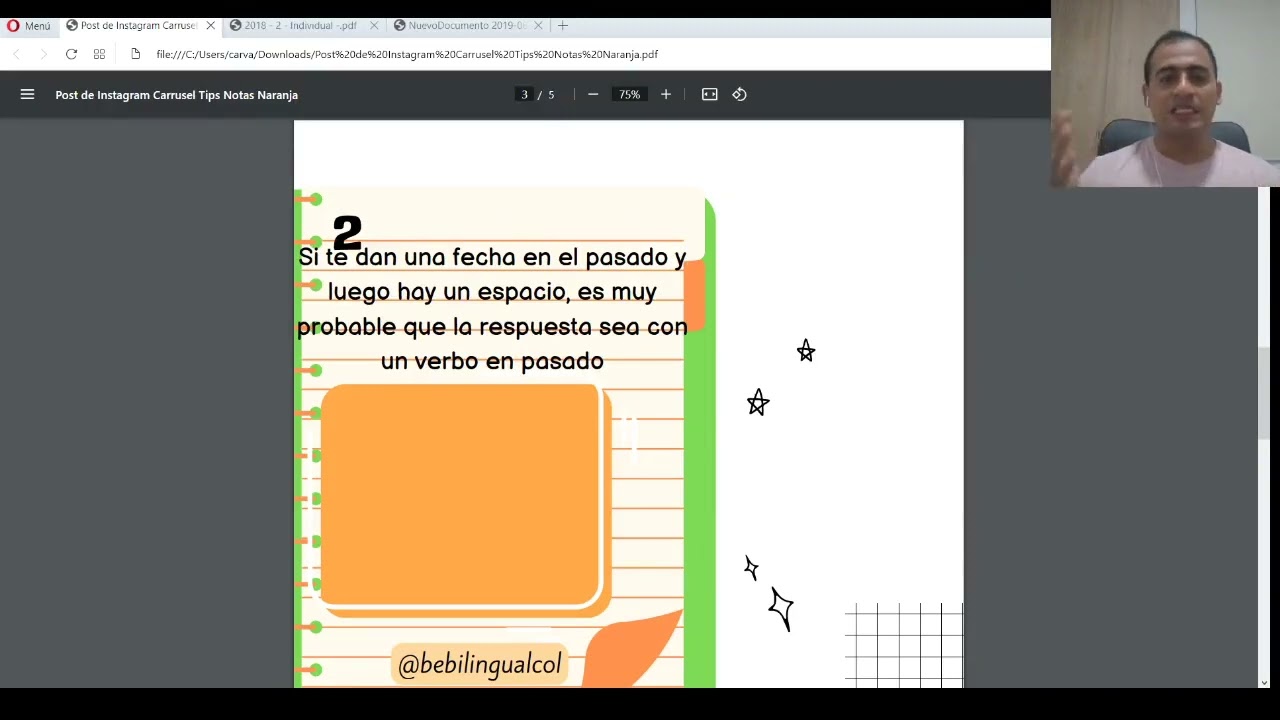
Task: Reload the current PDF page
Action: (x=71, y=54)
